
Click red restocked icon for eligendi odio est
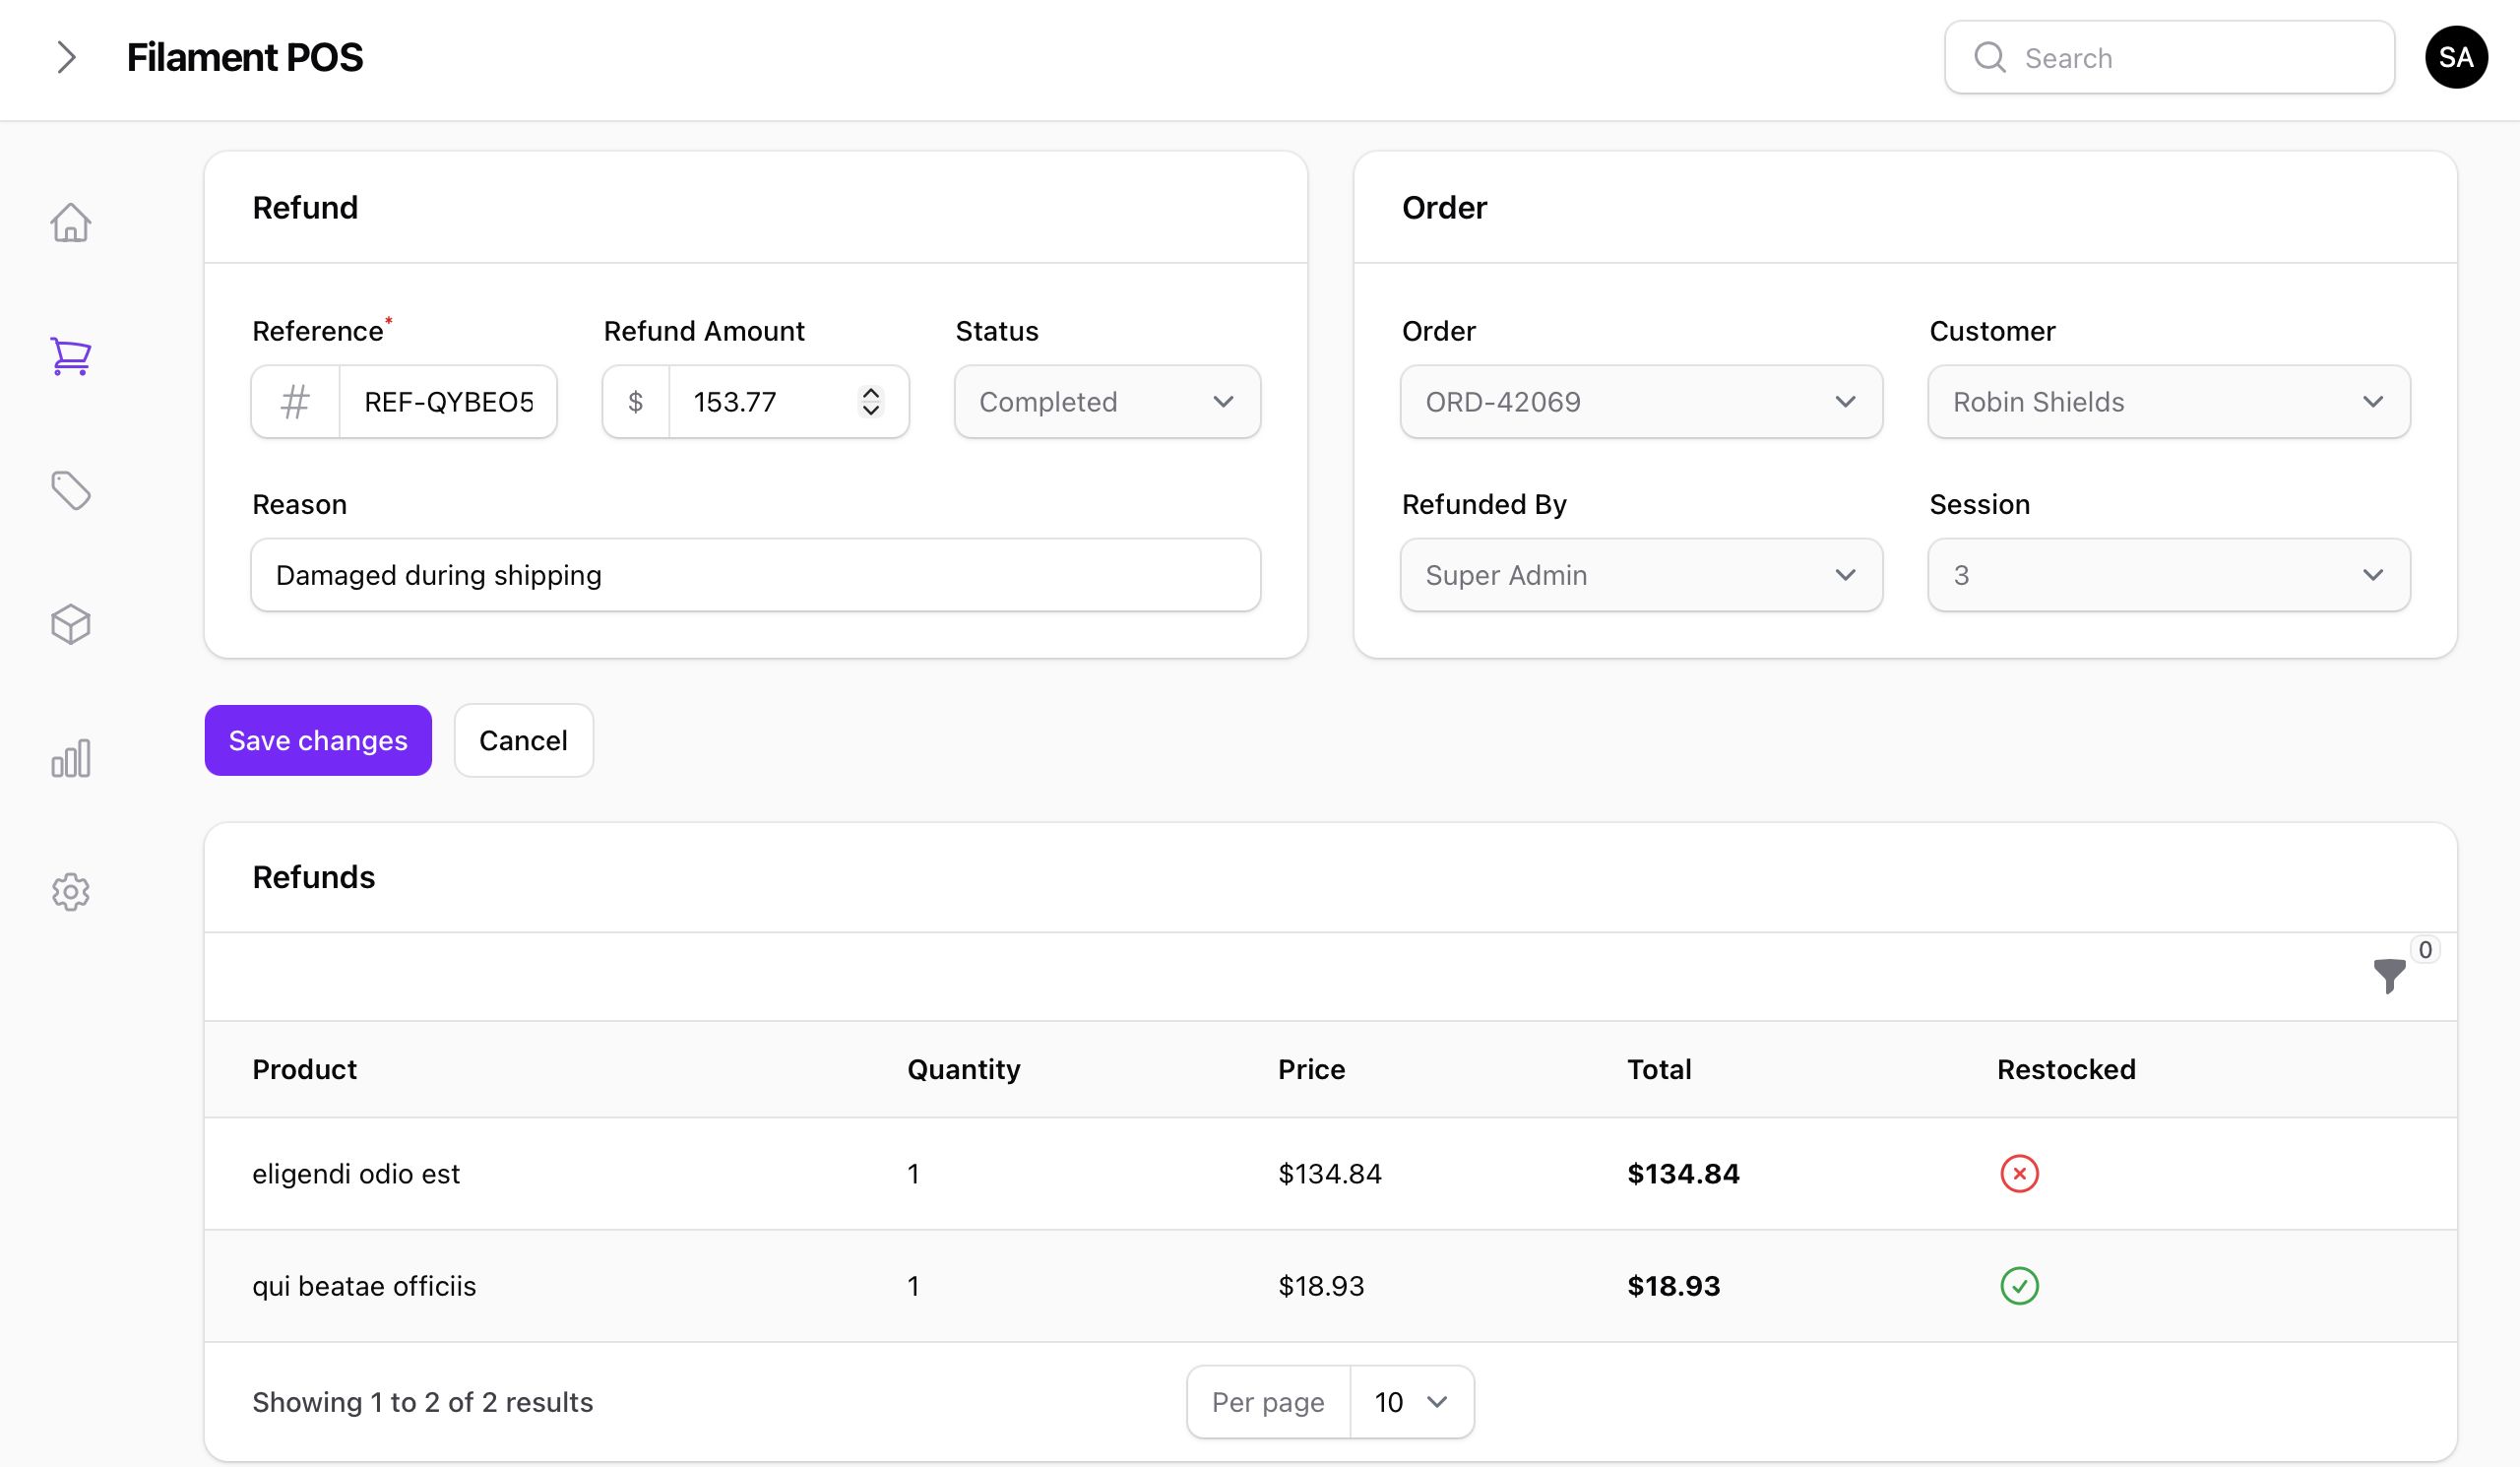point(2018,1173)
